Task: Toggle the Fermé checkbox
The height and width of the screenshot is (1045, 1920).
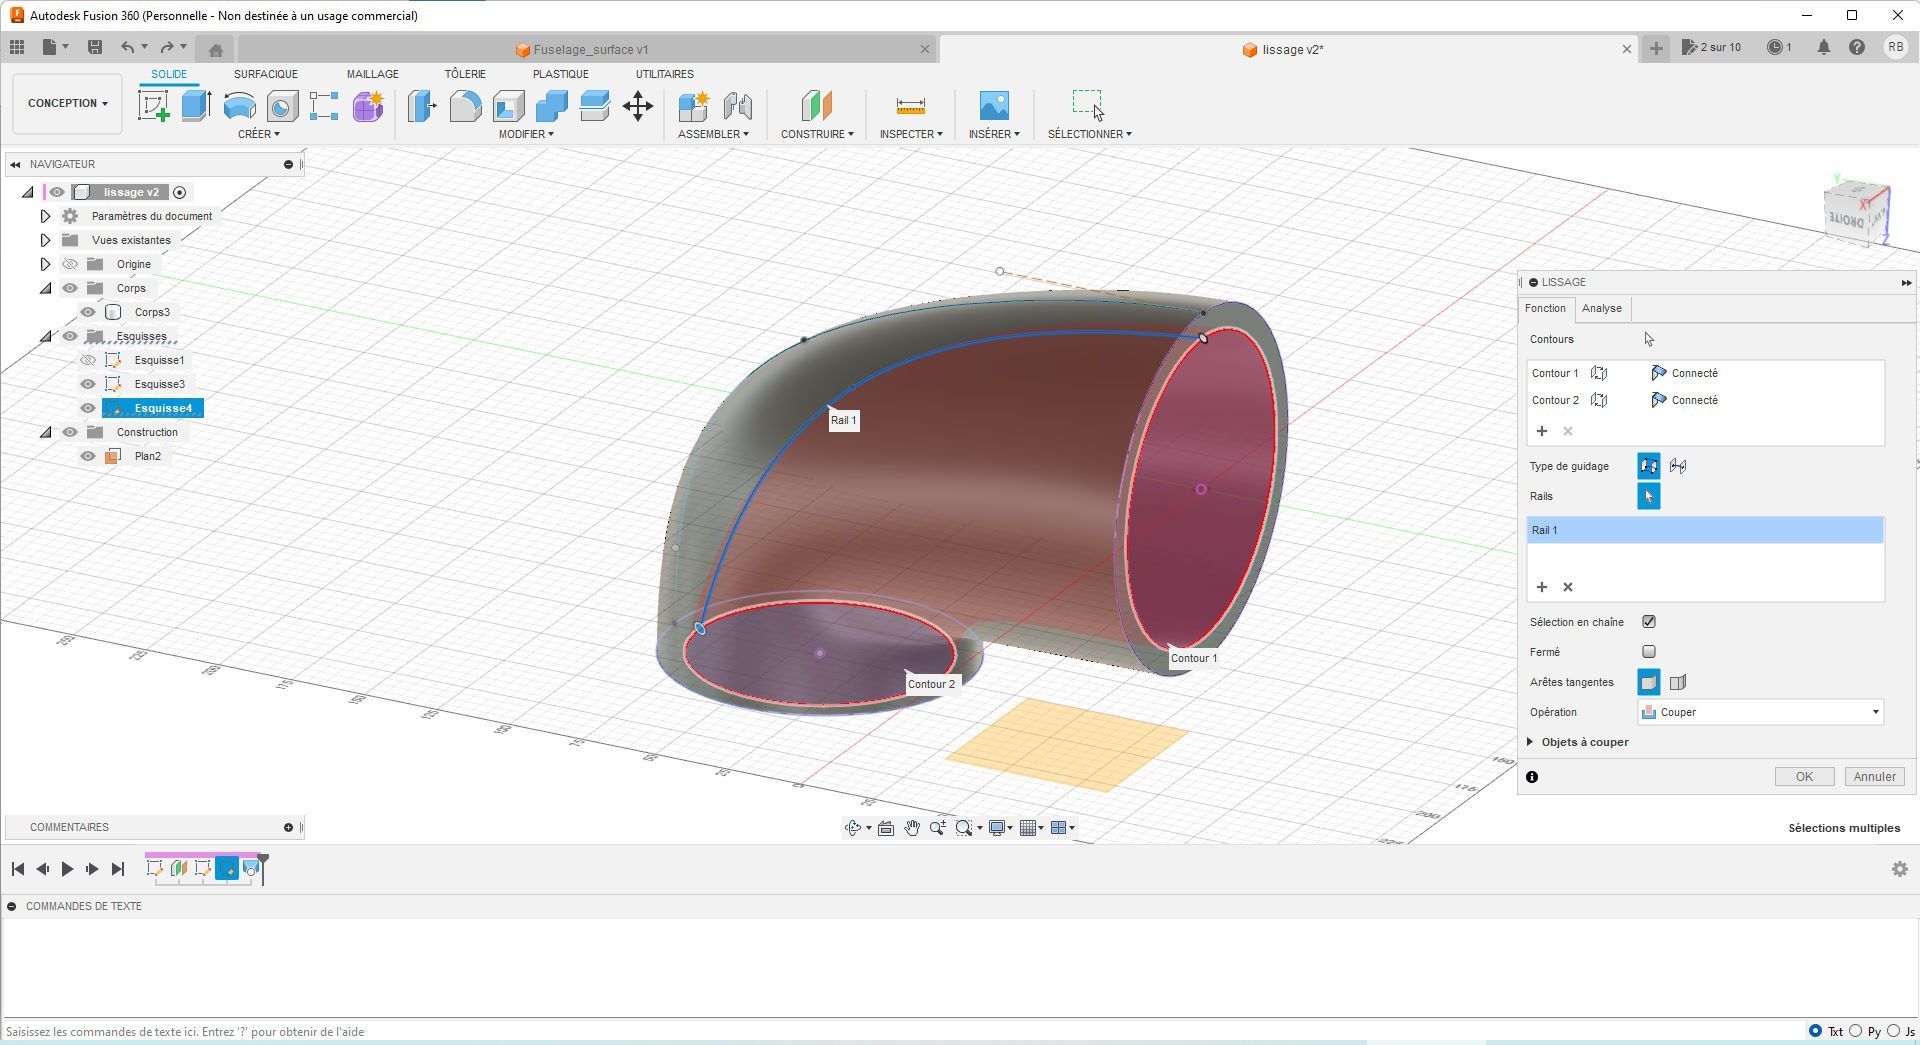Action: pyautogui.click(x=1649, y=652)
